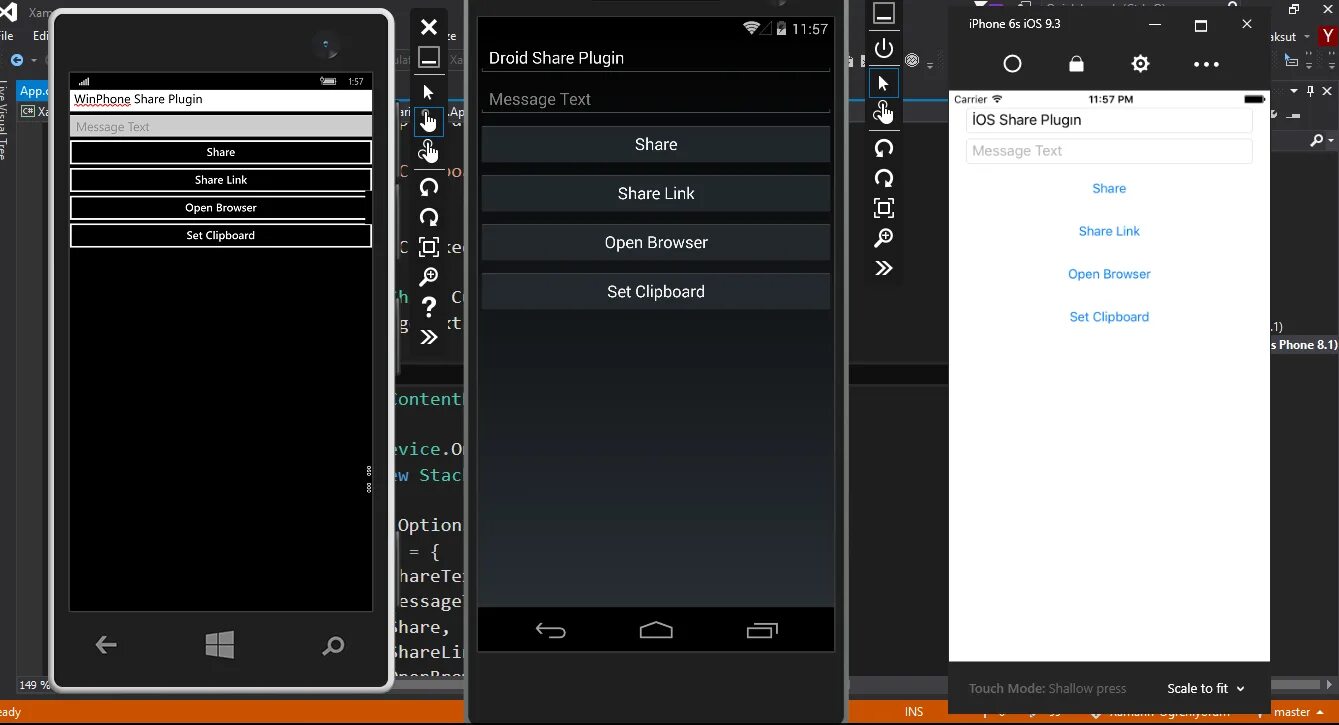Focus Message Text field in Droid app
Viewport: 1339px width, 725px height.
click(656, 99)
